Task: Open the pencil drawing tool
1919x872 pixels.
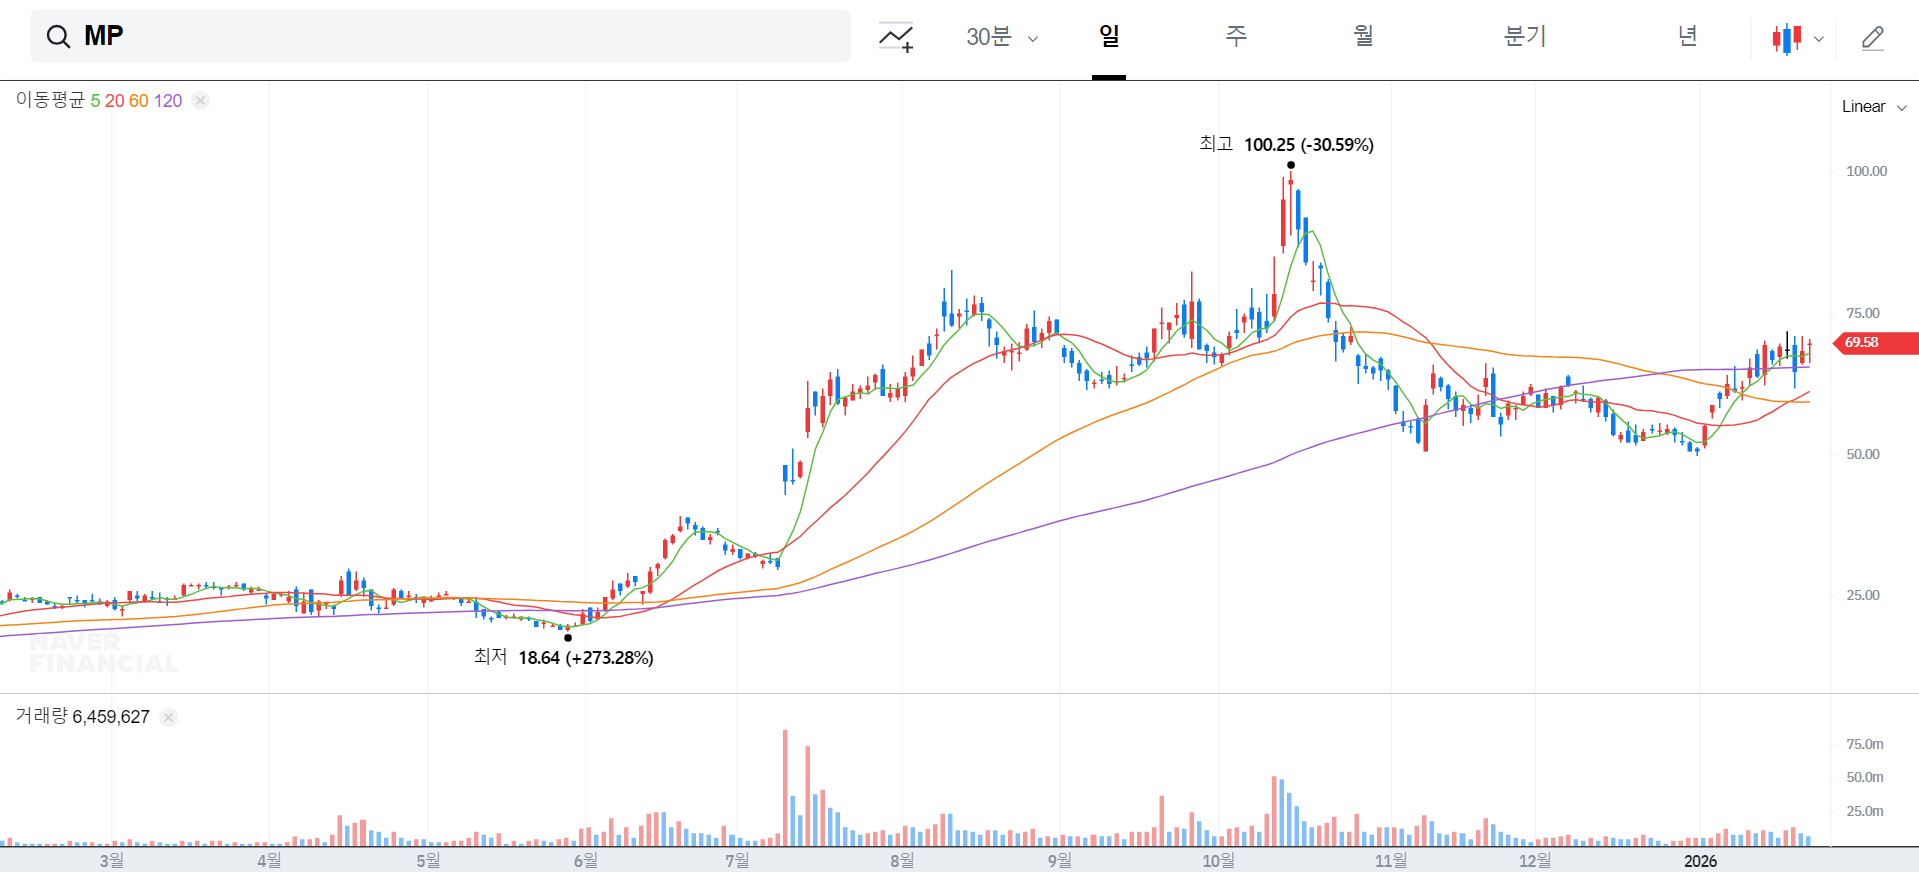Action: [1873, 38]
